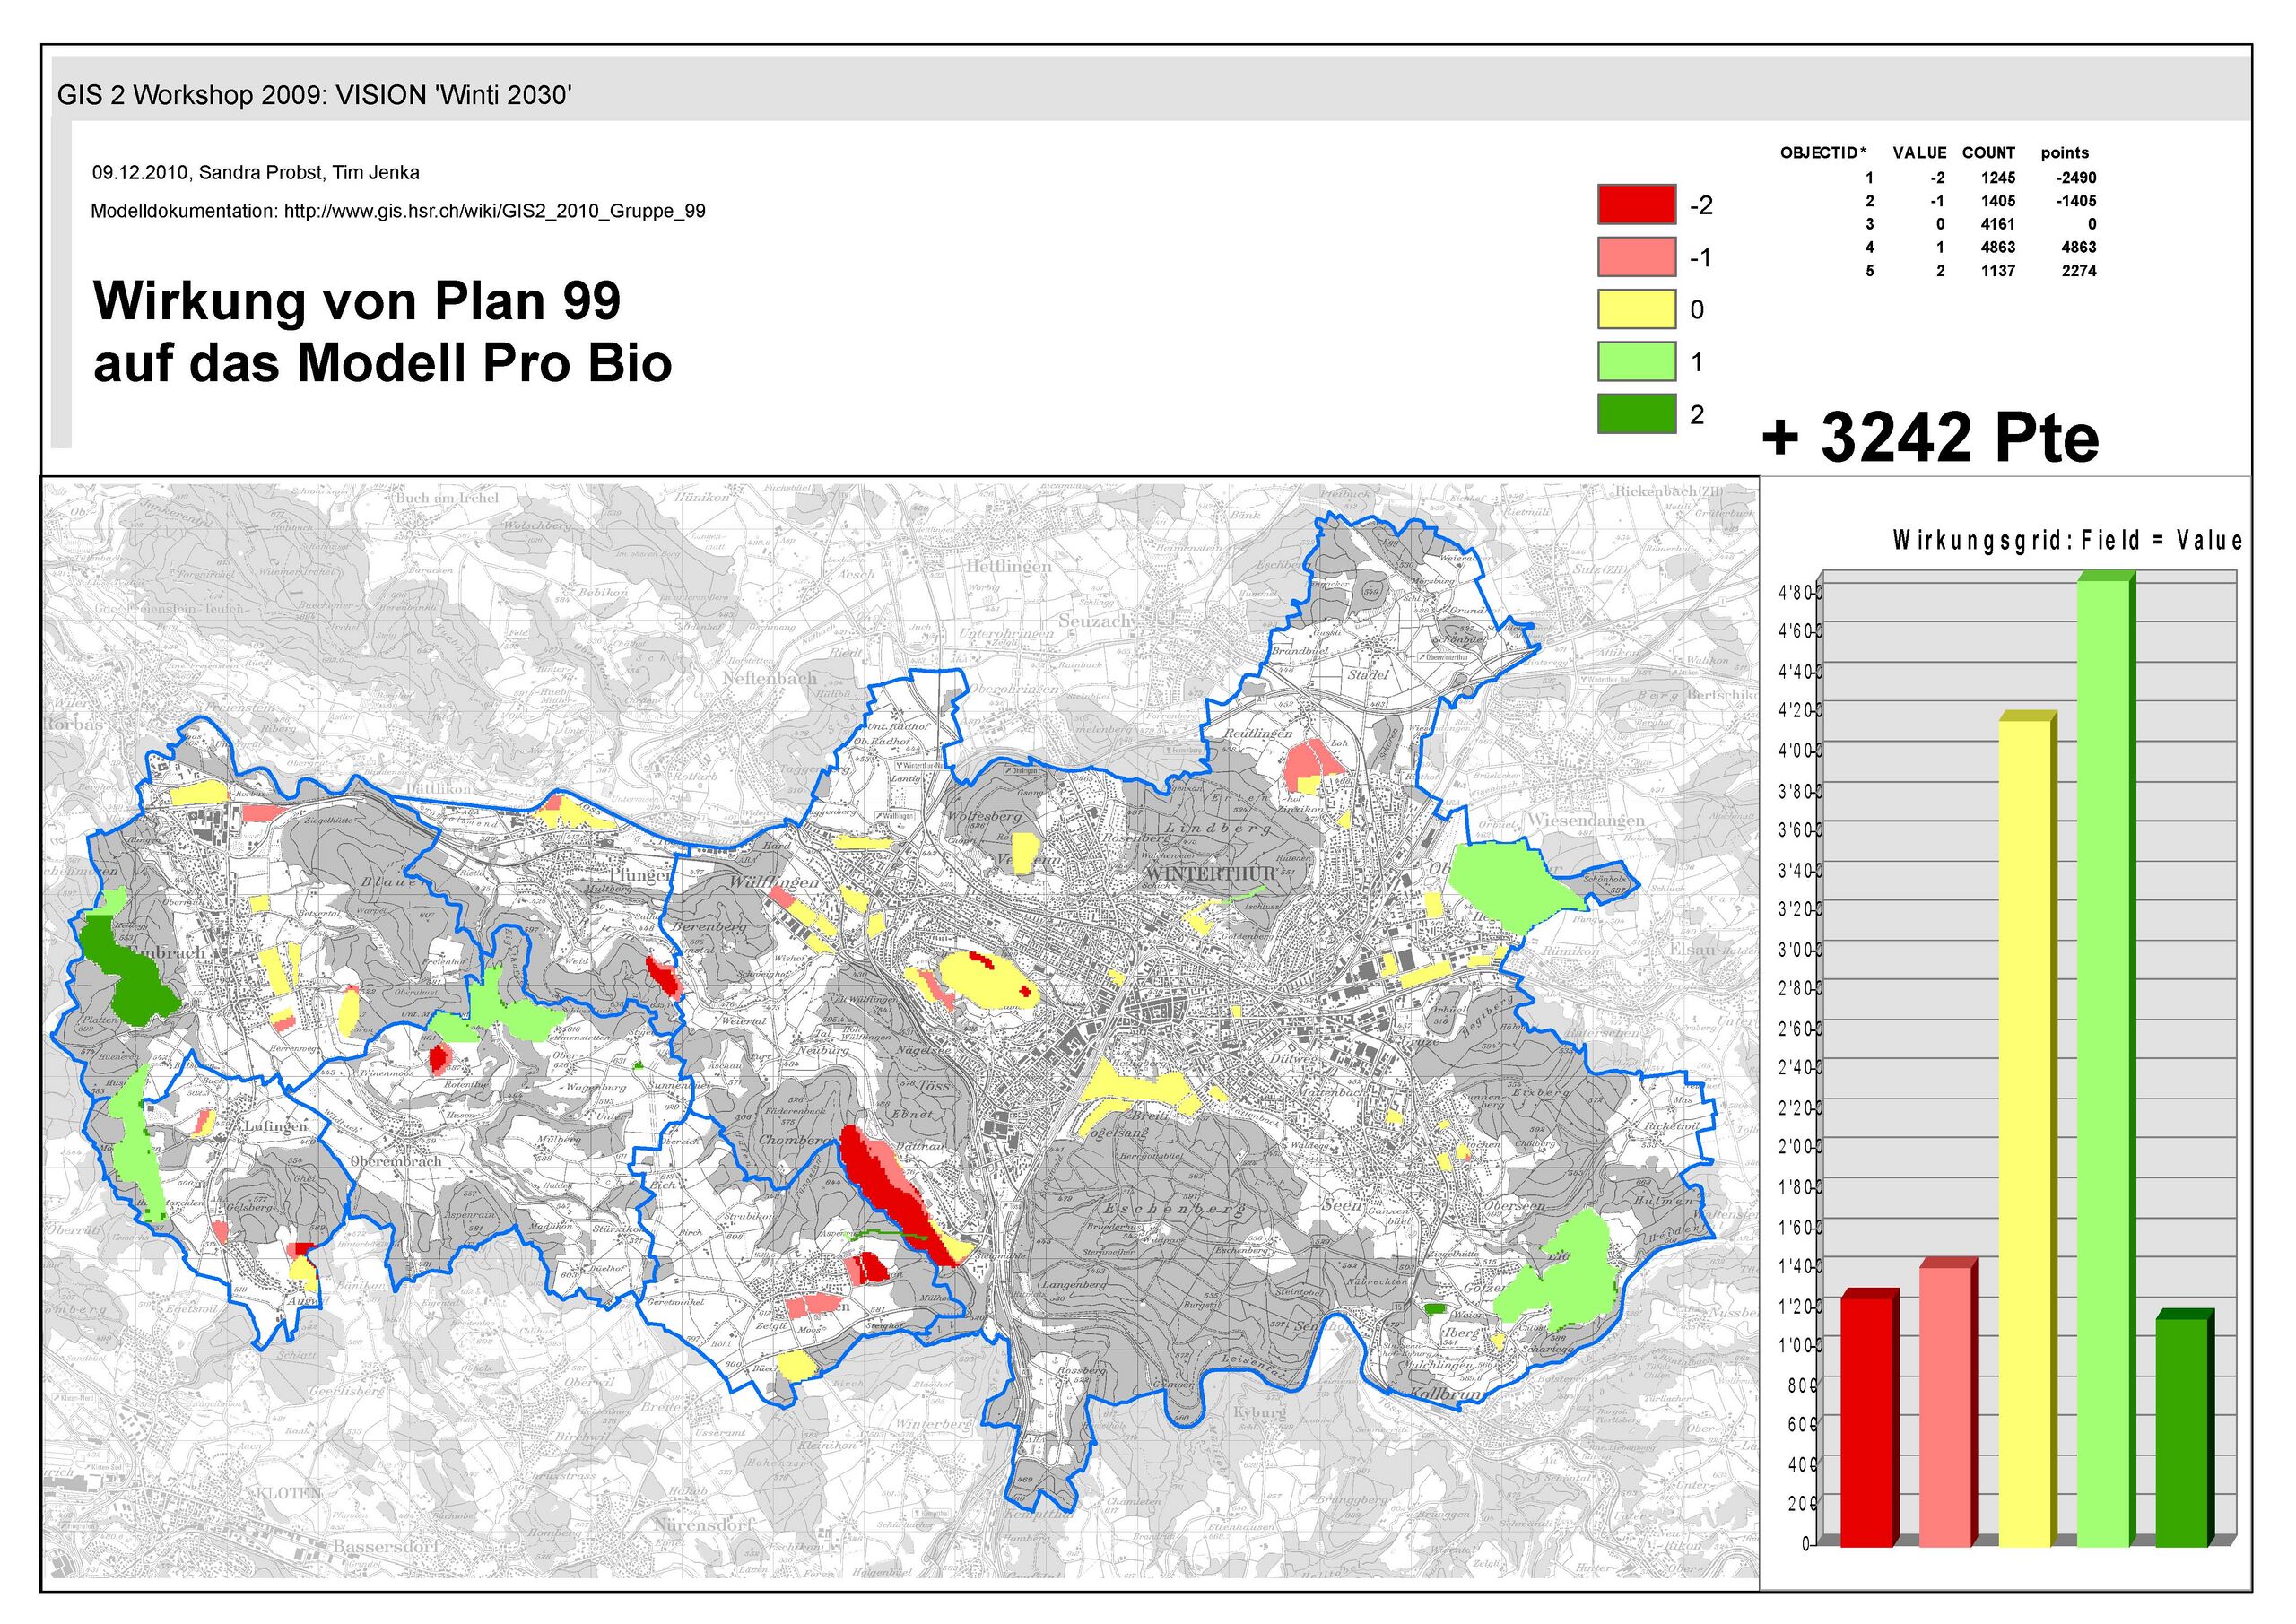Click the 'Wirkungsgrid: Field = Value' chart title

[2067, 541]
